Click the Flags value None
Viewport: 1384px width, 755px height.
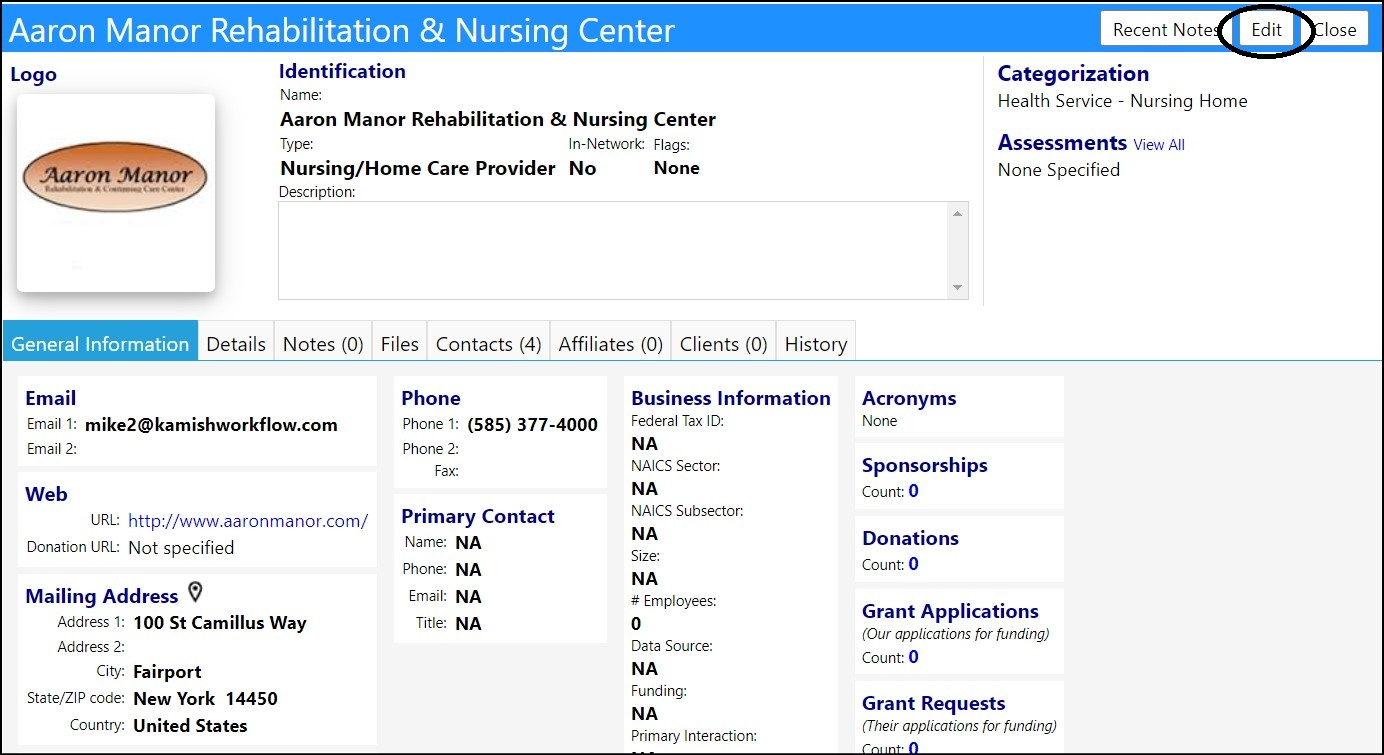[677, 168]
